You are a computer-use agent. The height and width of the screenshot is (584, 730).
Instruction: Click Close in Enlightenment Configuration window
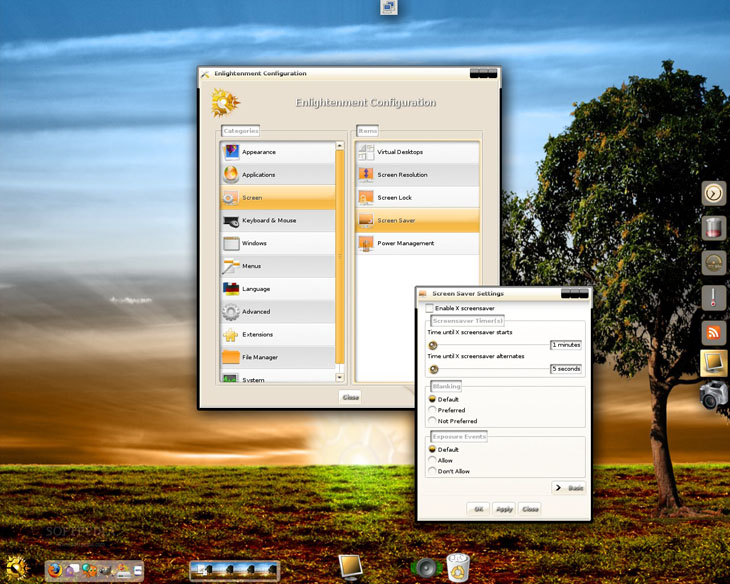click(x=350, y=397)
